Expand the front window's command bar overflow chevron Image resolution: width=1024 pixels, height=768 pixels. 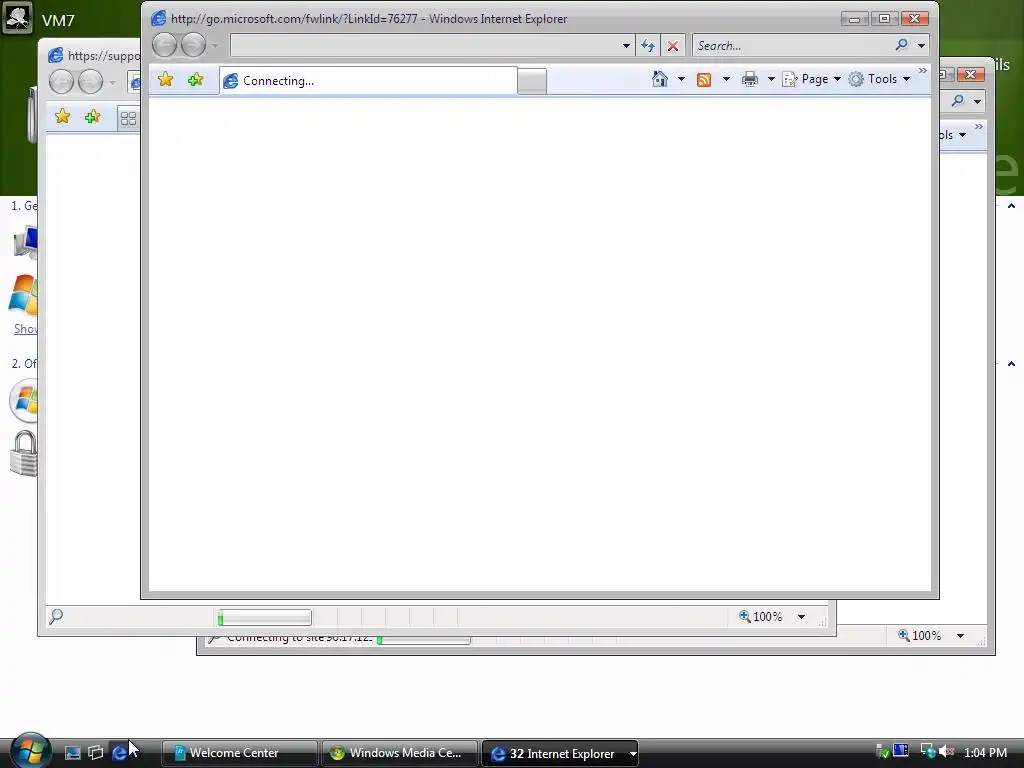pos(922,71)
